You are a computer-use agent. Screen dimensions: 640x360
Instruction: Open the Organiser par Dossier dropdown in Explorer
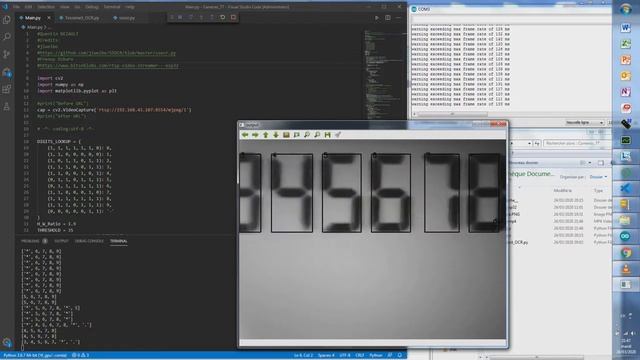(598, 177)
